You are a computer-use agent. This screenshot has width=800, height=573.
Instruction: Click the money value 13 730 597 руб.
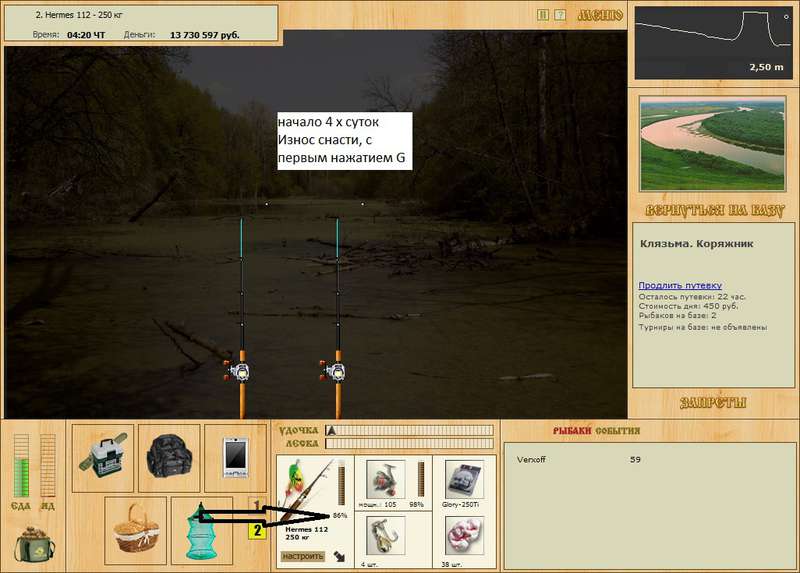pyautogui.click(x=204, y=35)
